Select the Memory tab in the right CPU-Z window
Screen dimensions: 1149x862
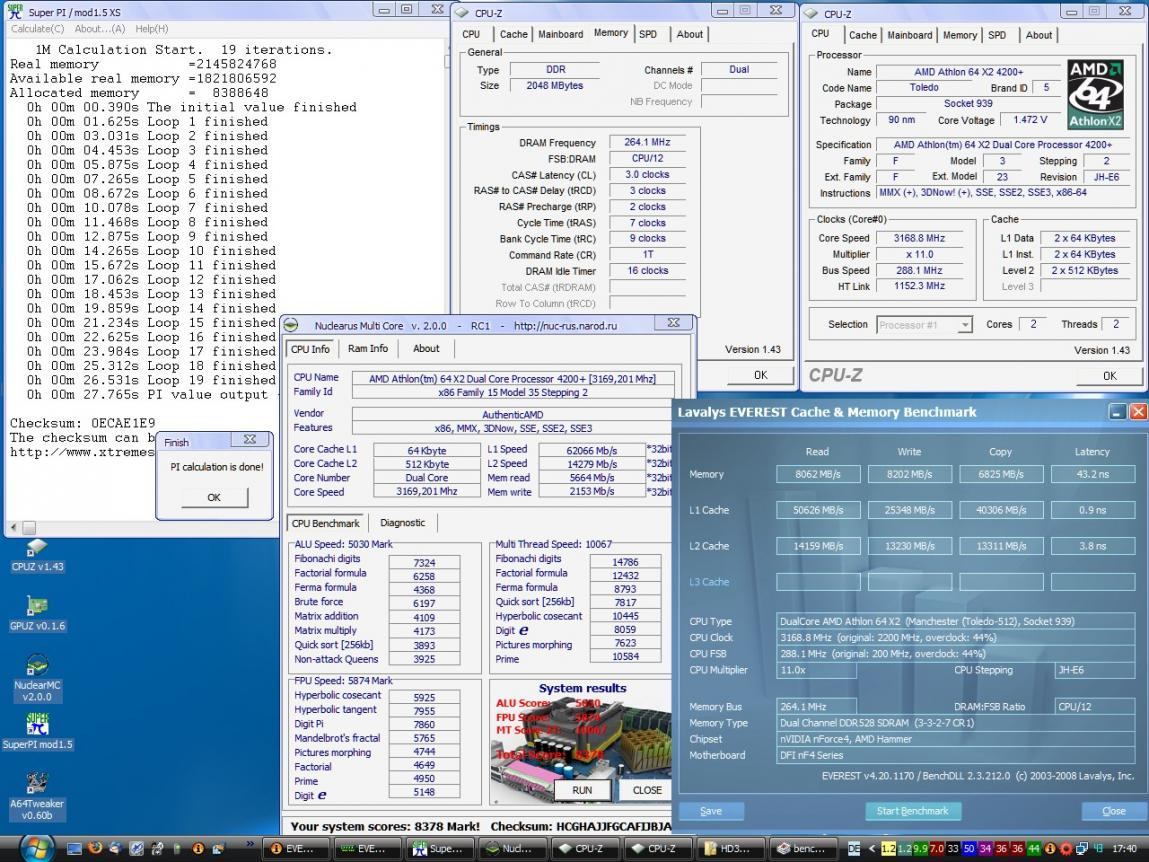[960, 34]
